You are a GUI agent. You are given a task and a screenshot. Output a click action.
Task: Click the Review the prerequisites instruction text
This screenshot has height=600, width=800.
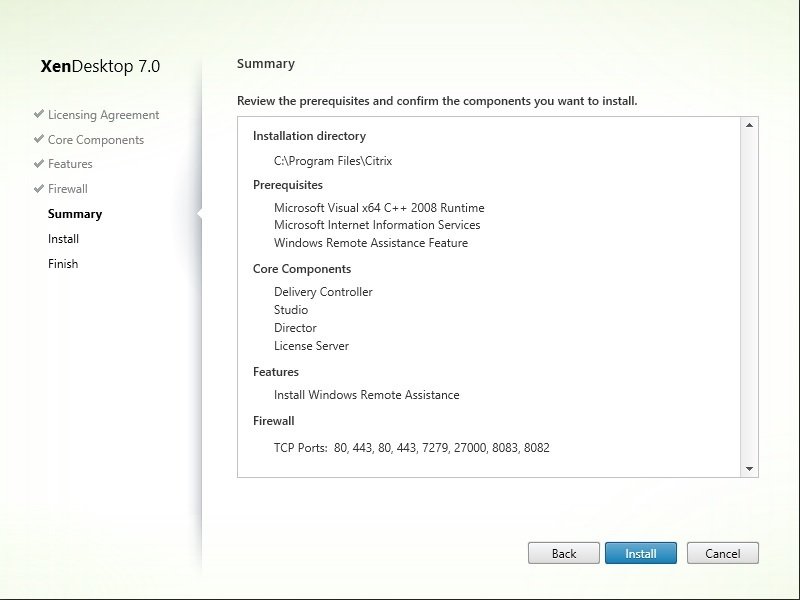(x=437, y=101)
